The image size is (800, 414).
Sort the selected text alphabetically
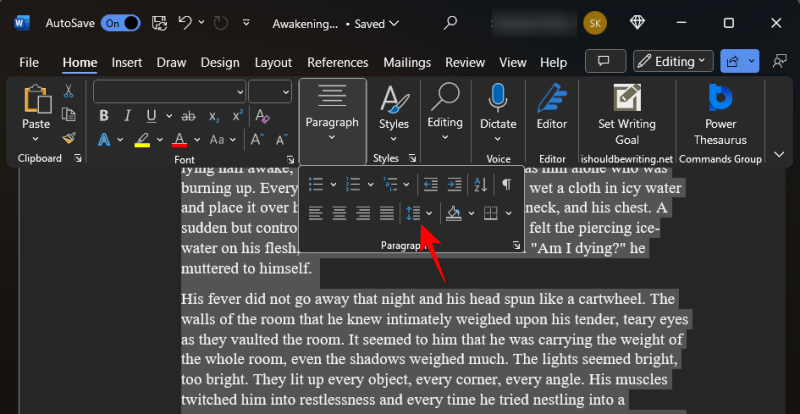[481, 184]
